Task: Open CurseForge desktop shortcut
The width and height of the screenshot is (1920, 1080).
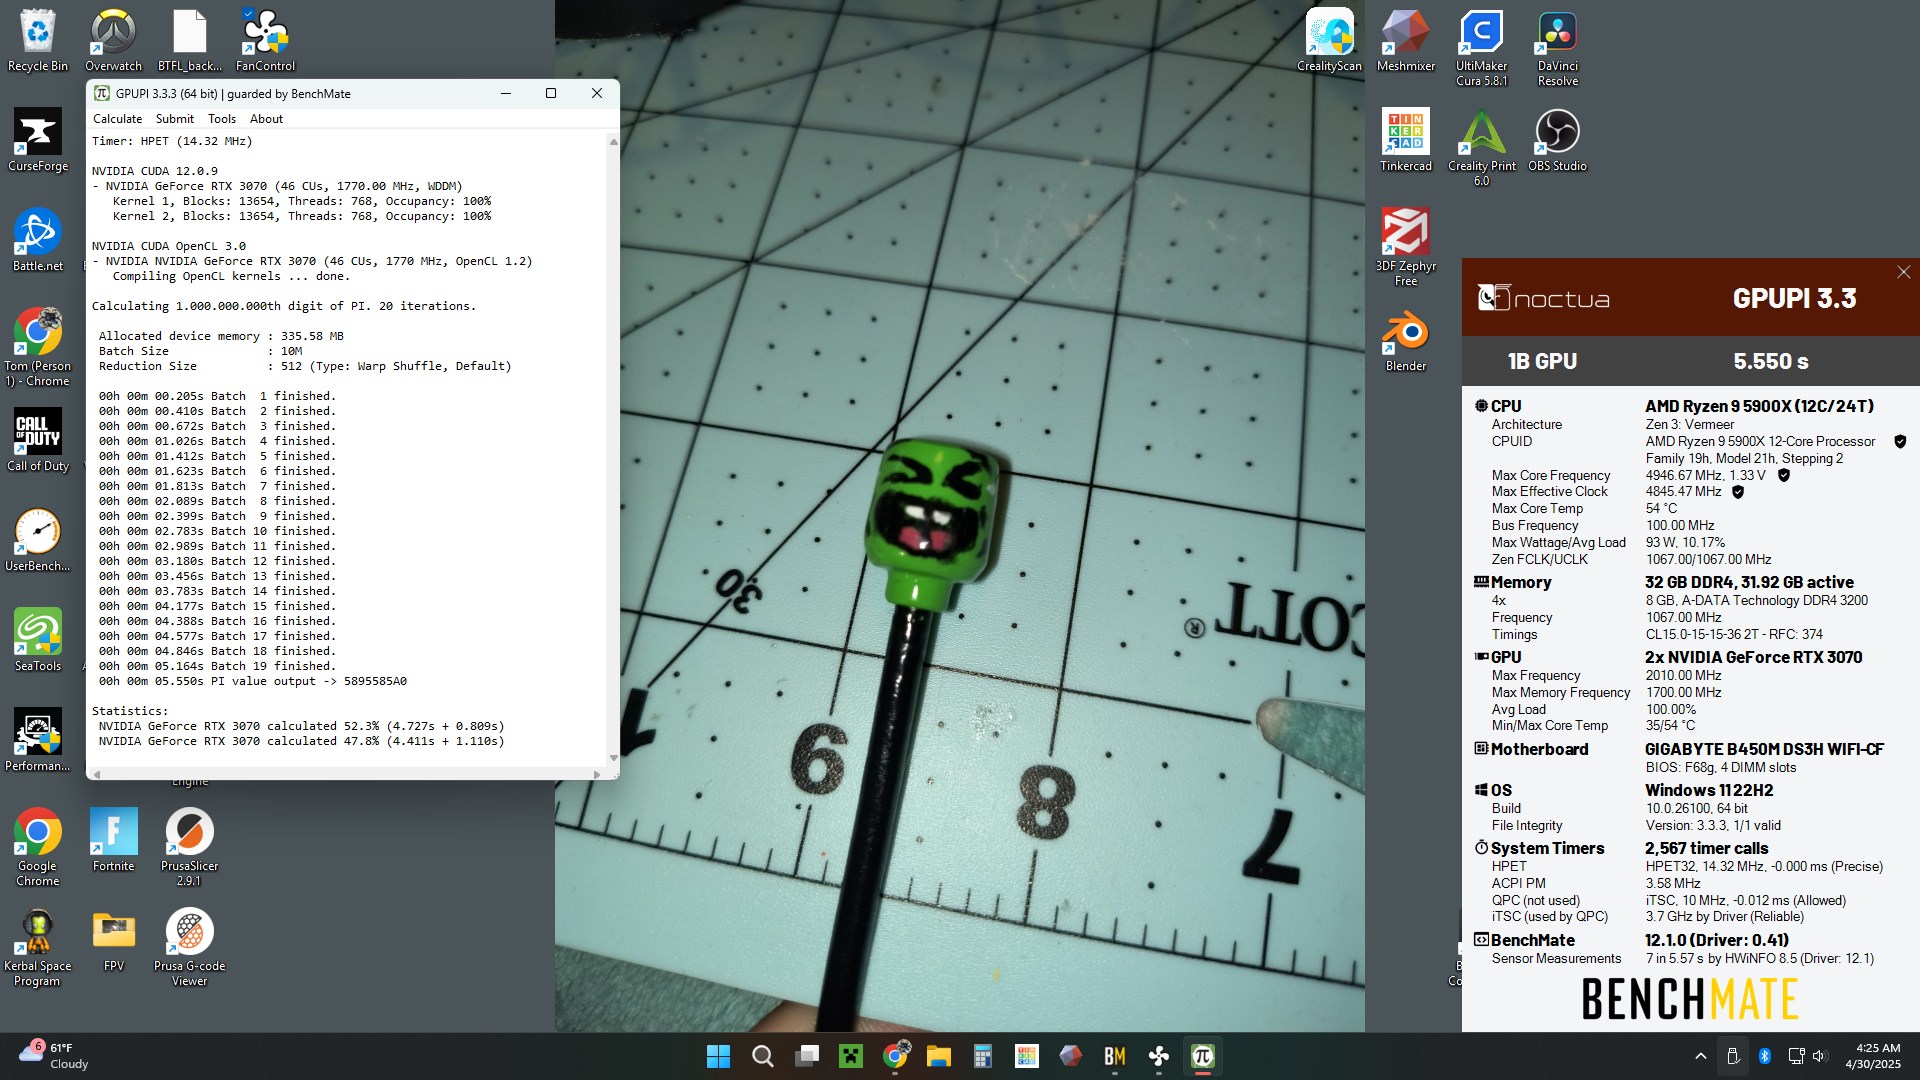Action: point(38,140)
